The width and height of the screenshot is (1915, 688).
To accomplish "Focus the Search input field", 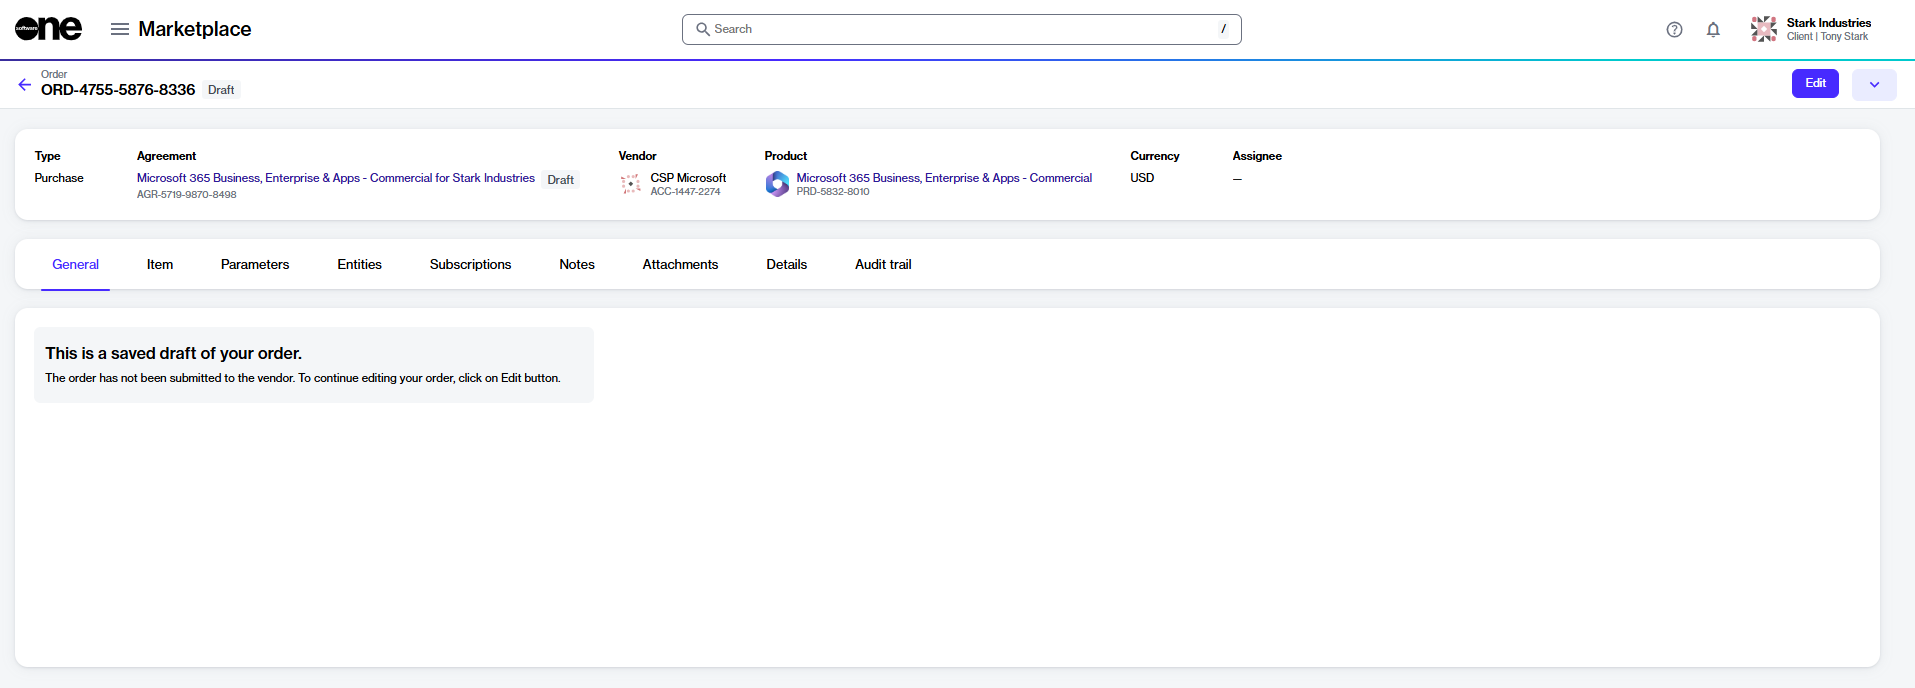I will click(x=960, y=29).
